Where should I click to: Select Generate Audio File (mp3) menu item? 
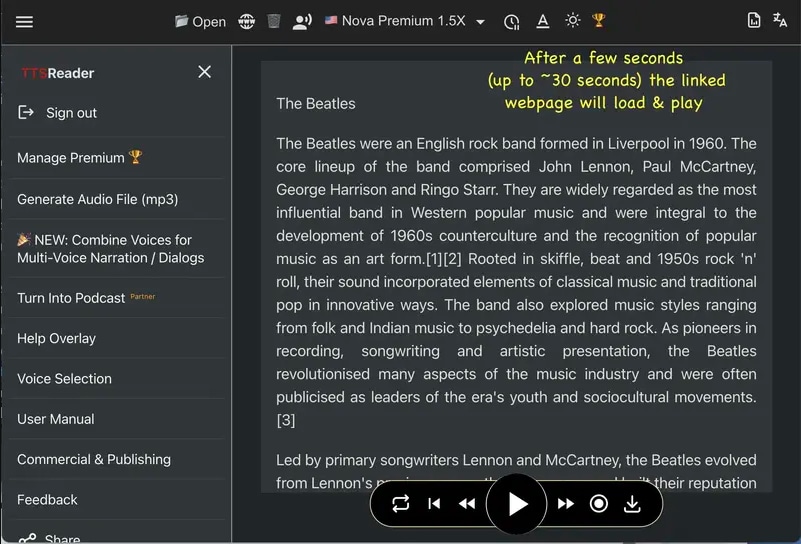click(98, 199)
